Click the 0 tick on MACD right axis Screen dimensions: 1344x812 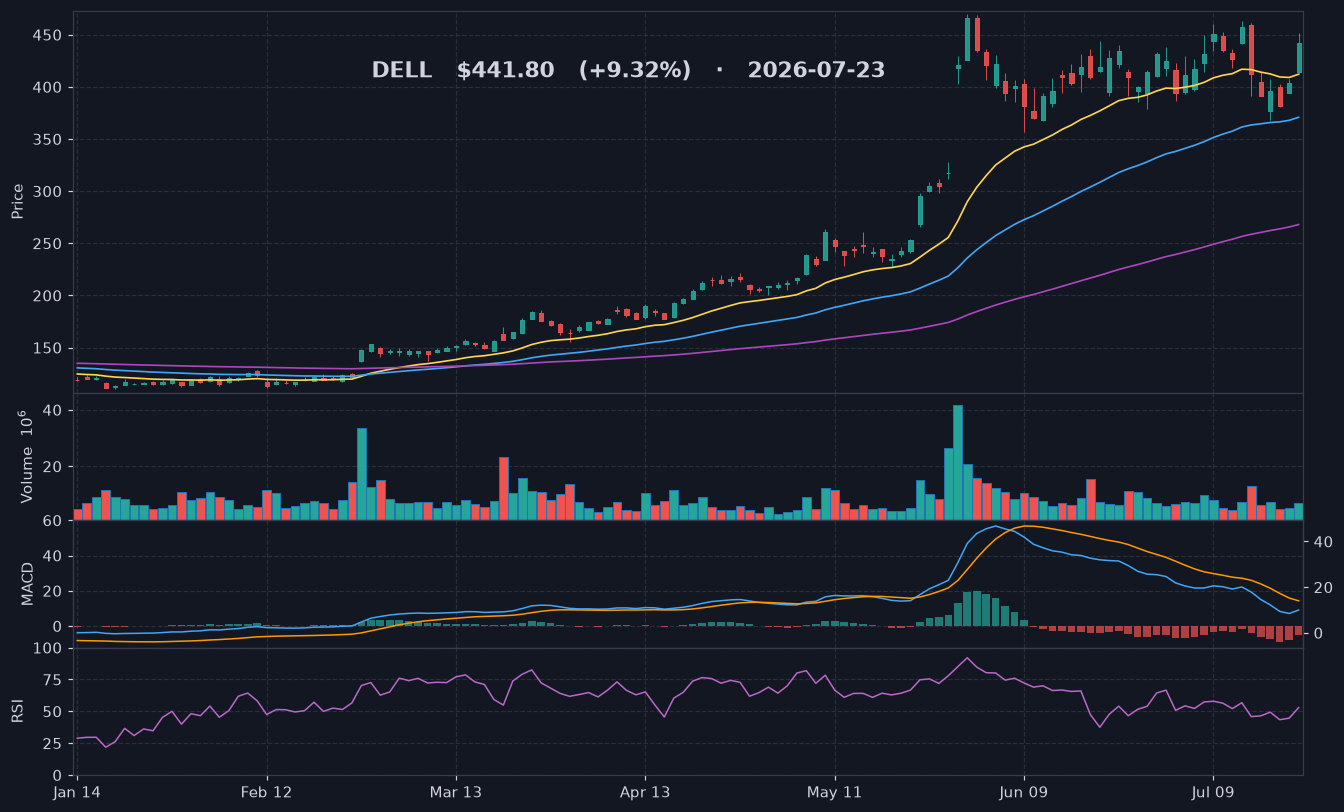(x=1317, y=634)
